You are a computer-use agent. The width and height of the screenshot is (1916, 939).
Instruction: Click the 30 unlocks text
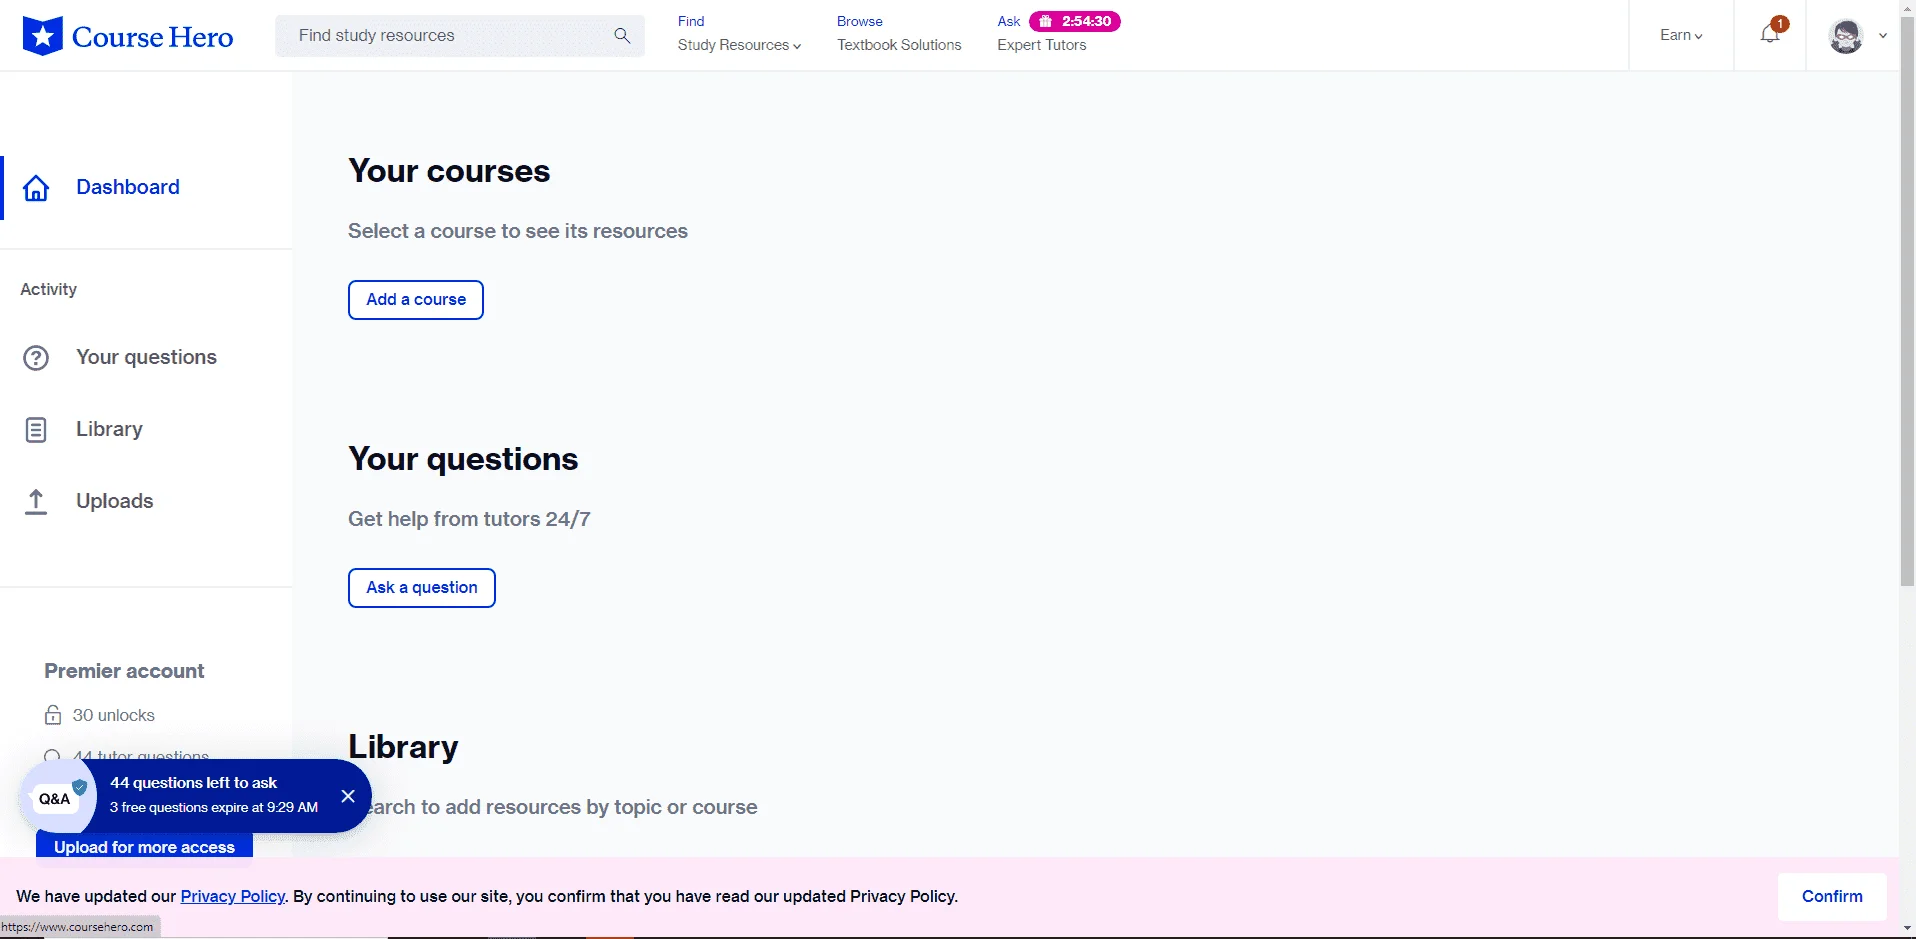114,715
